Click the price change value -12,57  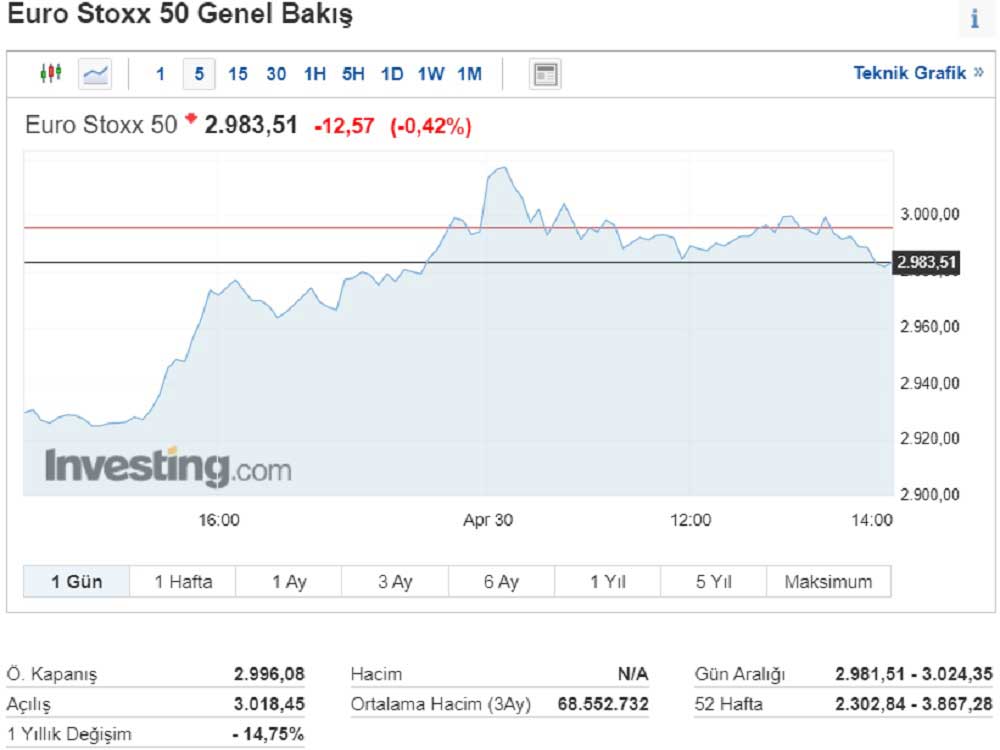[344, 126]
